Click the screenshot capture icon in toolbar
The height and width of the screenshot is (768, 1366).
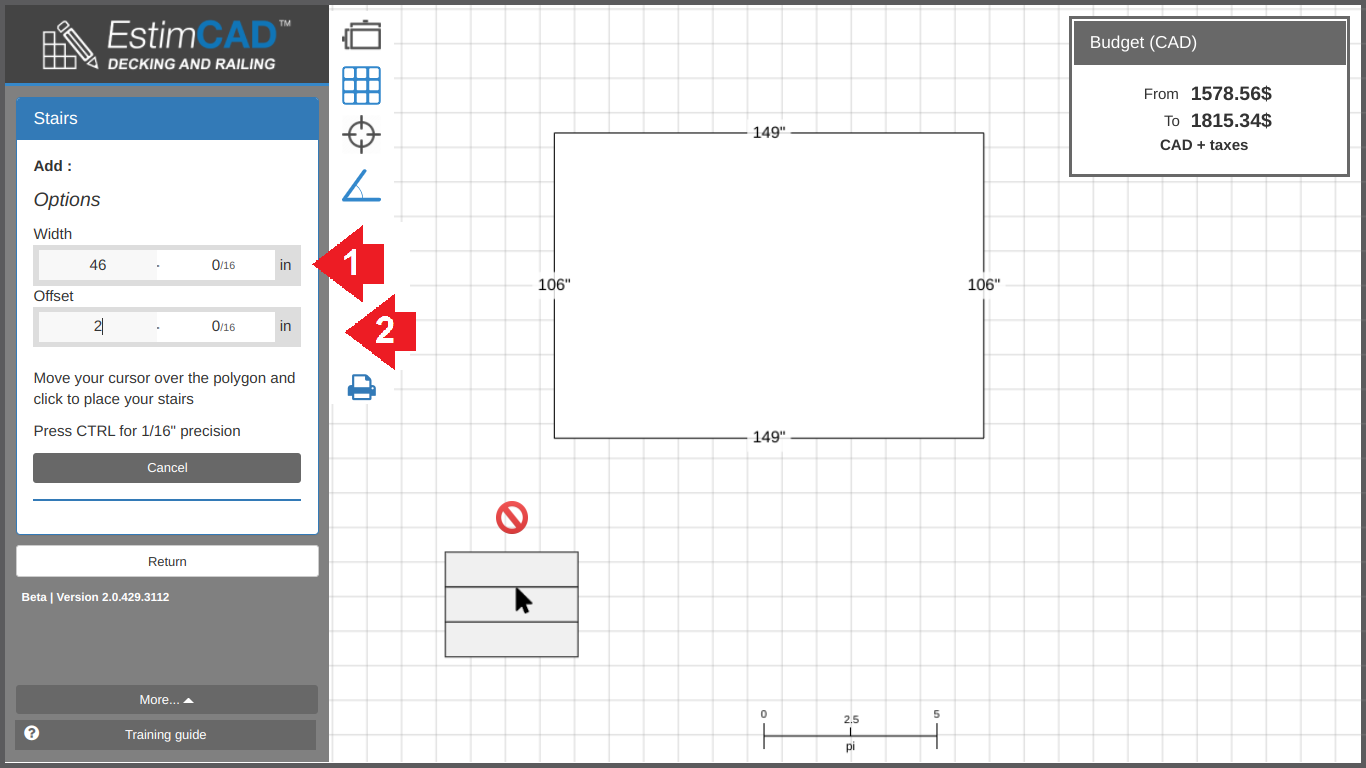tap(361, 35)
